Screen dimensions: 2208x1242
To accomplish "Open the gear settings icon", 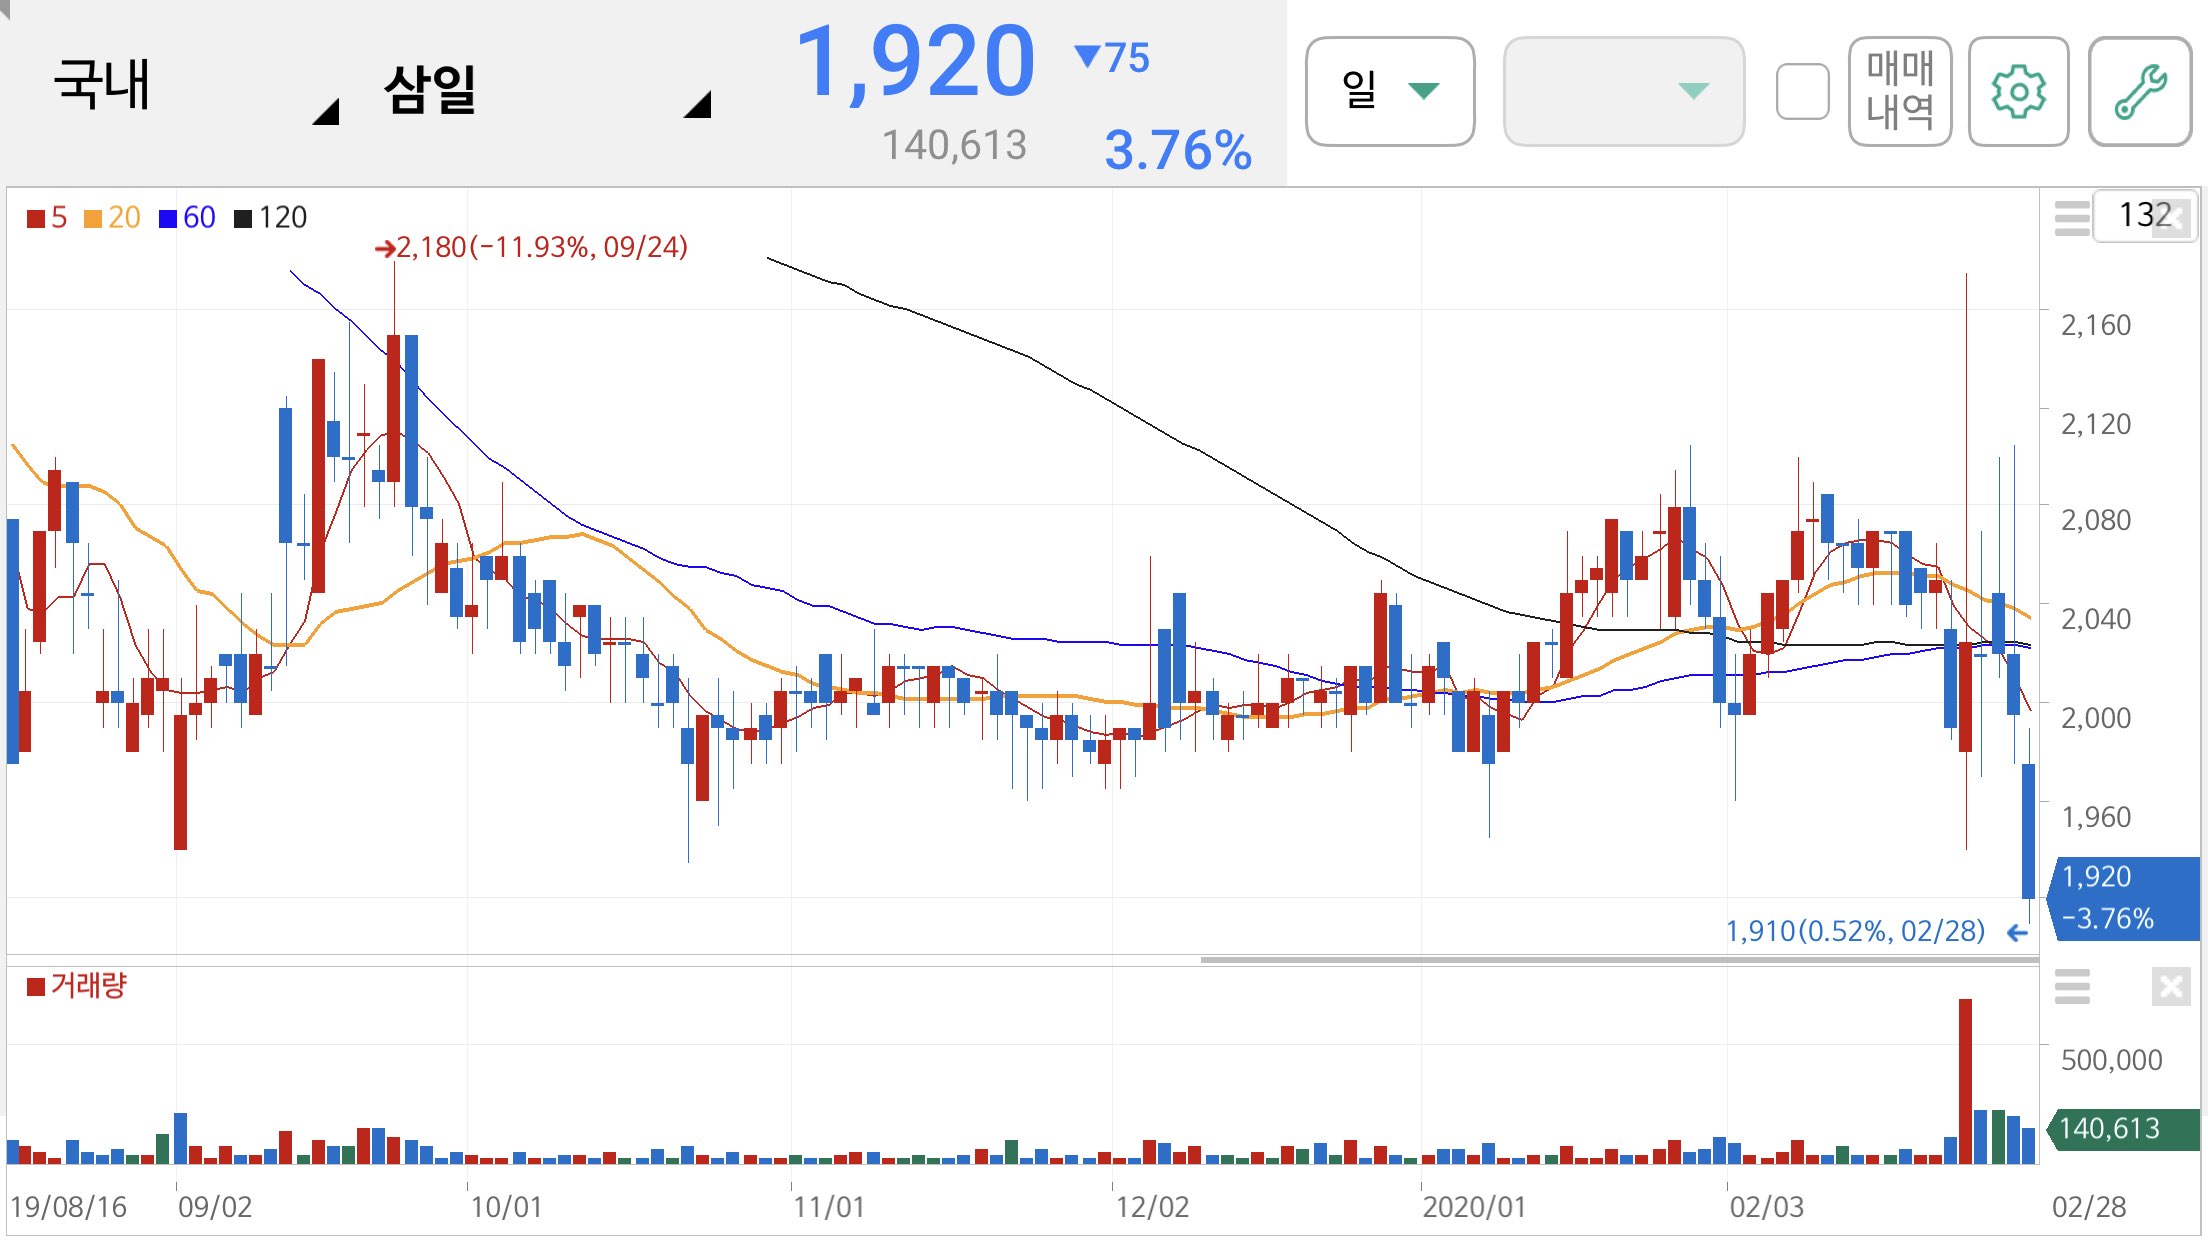I will (x=2018, y=92).
